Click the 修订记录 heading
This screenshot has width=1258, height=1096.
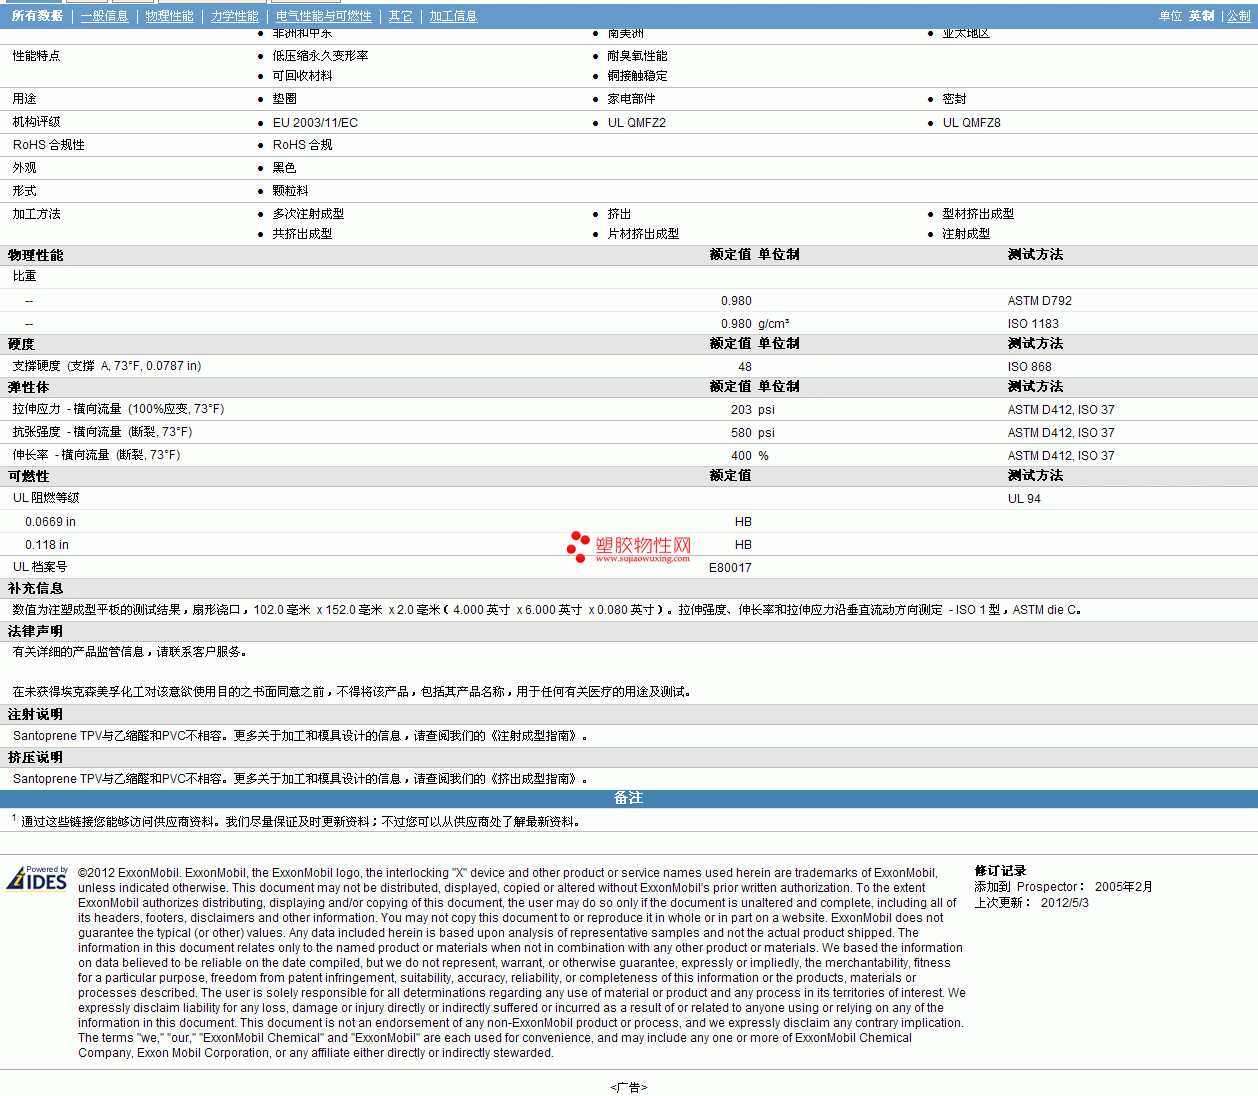click(x=1000, y=871)
